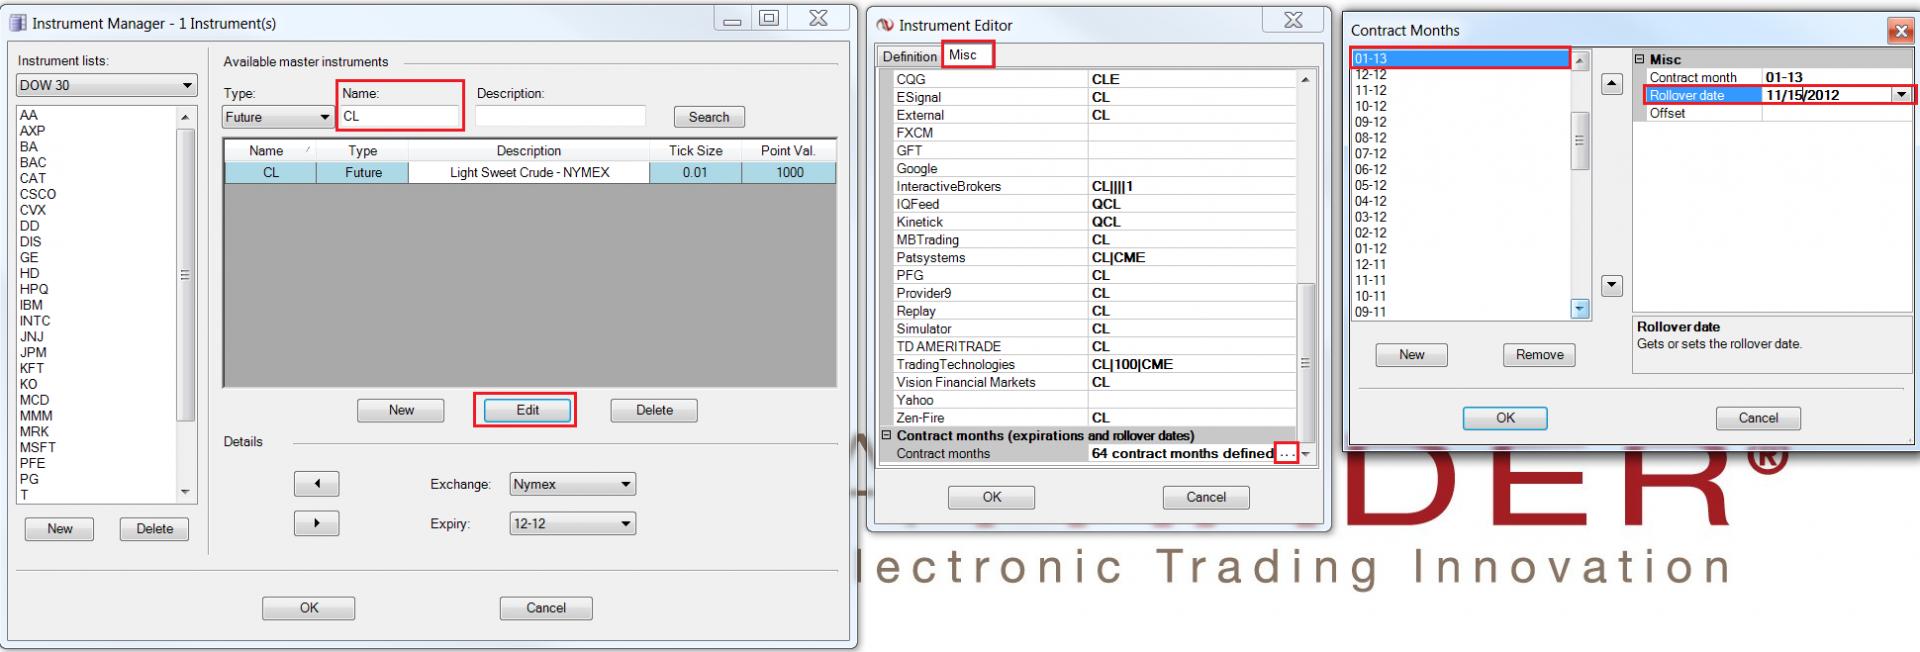
Task: Click OK in the Instrument Manager window
Action: pos(309,608)
